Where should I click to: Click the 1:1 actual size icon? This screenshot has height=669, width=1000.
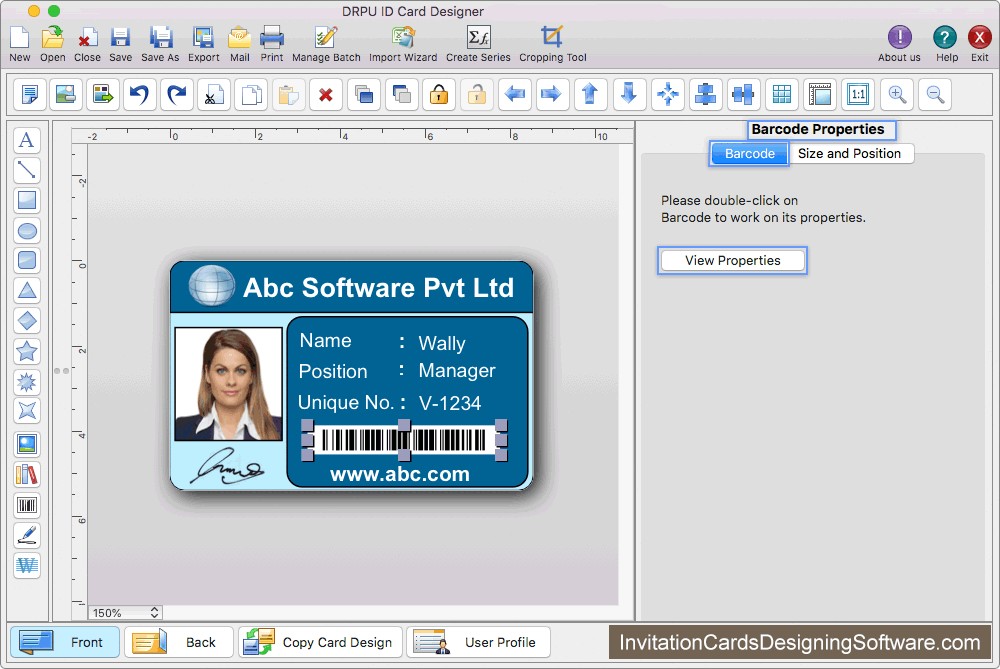pos(858,95)
